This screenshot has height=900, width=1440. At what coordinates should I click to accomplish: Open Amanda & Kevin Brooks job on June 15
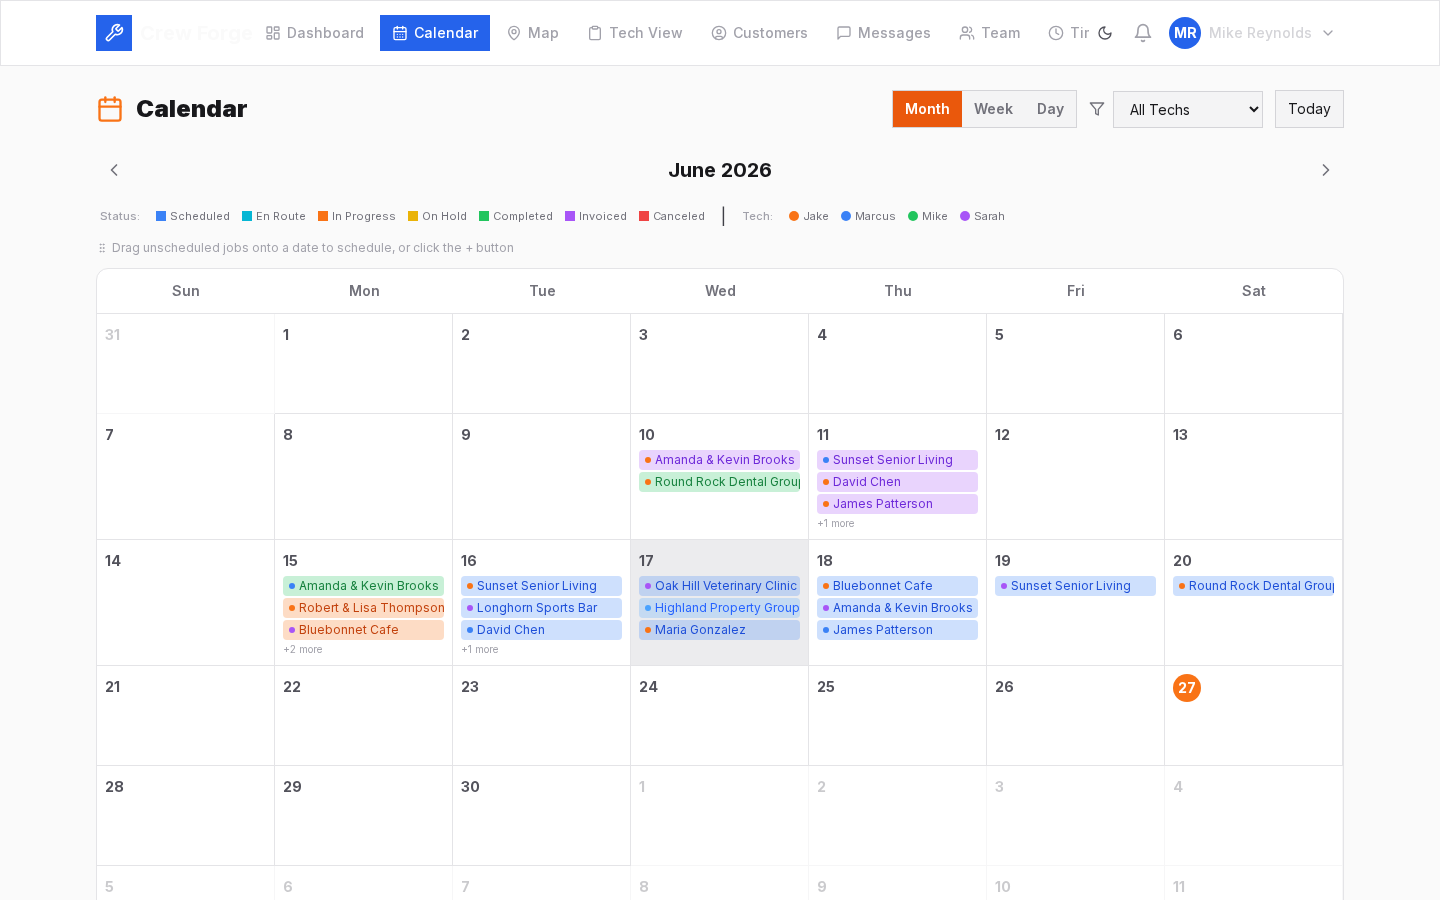click(363, 586)
